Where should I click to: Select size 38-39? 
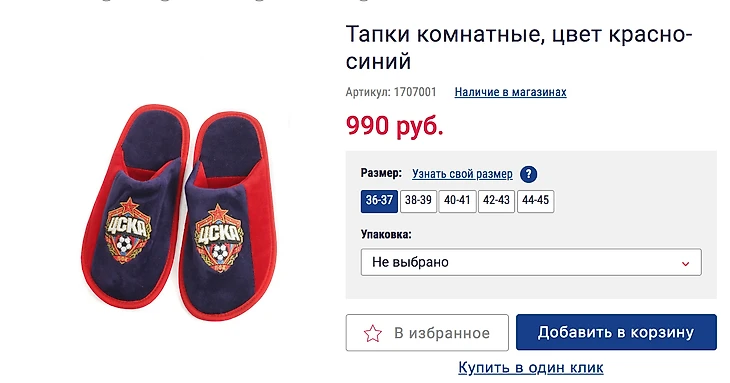tap(418, 201)
